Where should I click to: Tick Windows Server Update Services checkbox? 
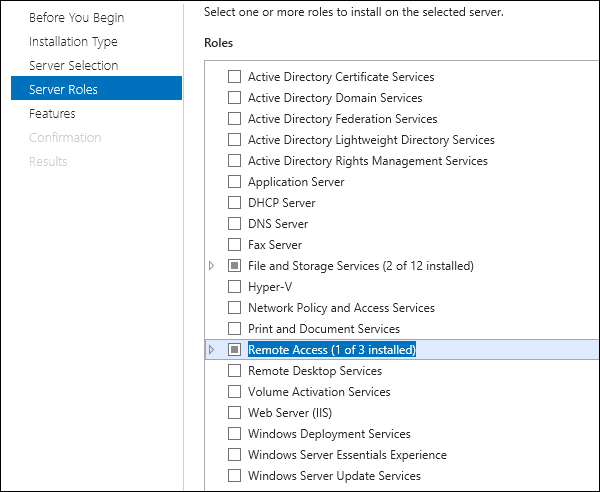coord(235,476)
